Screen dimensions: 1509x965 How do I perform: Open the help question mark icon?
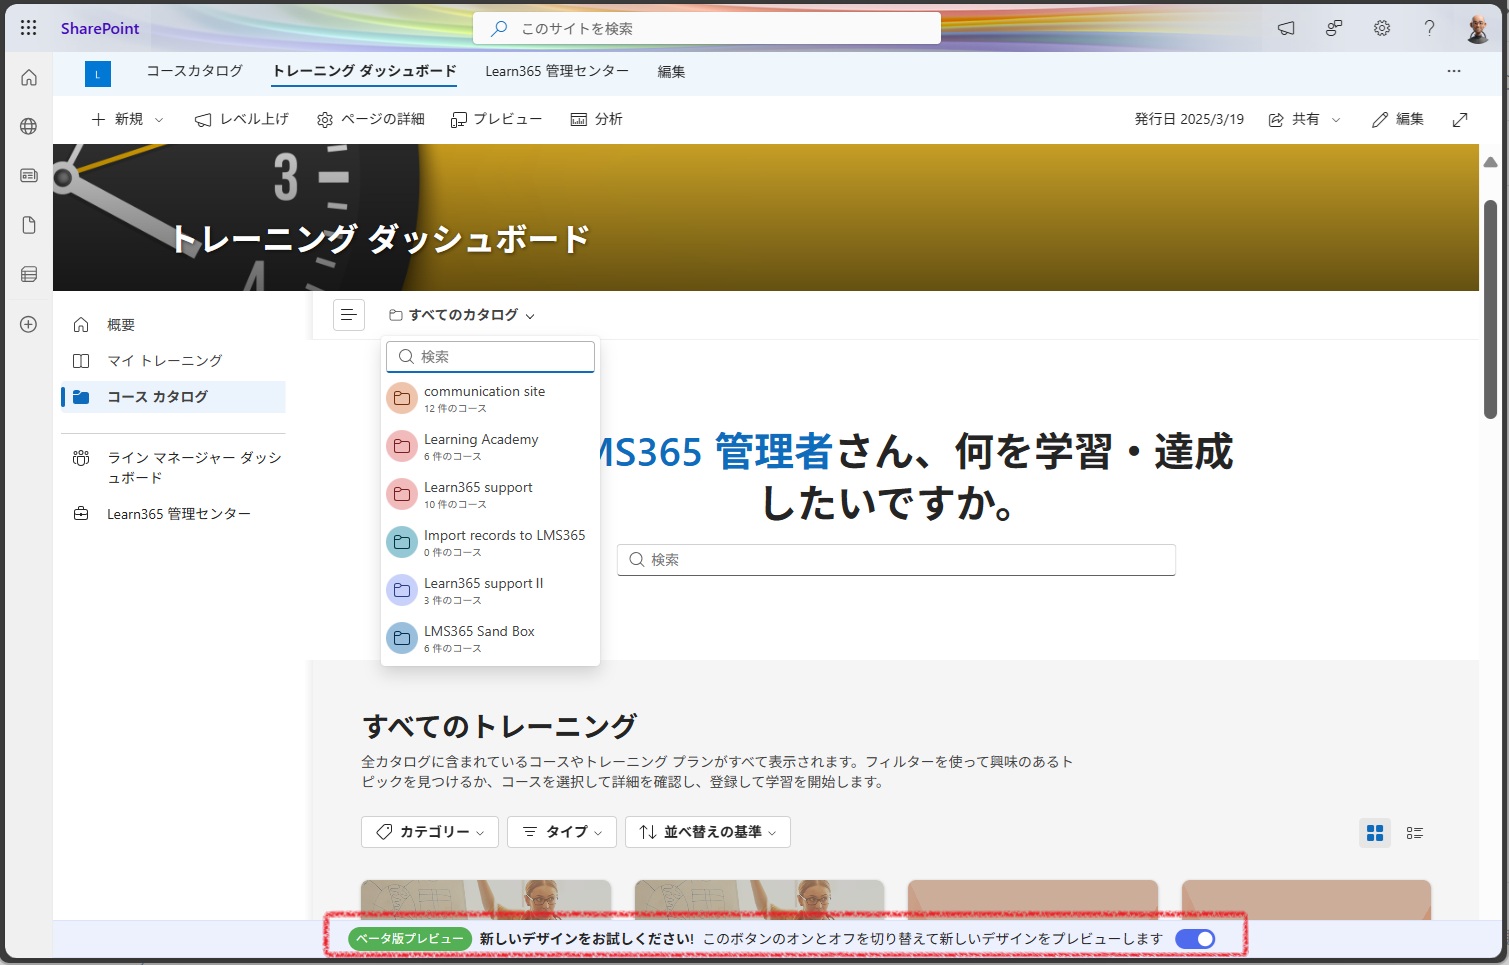pyautogui.click(x=1430, y=28)
